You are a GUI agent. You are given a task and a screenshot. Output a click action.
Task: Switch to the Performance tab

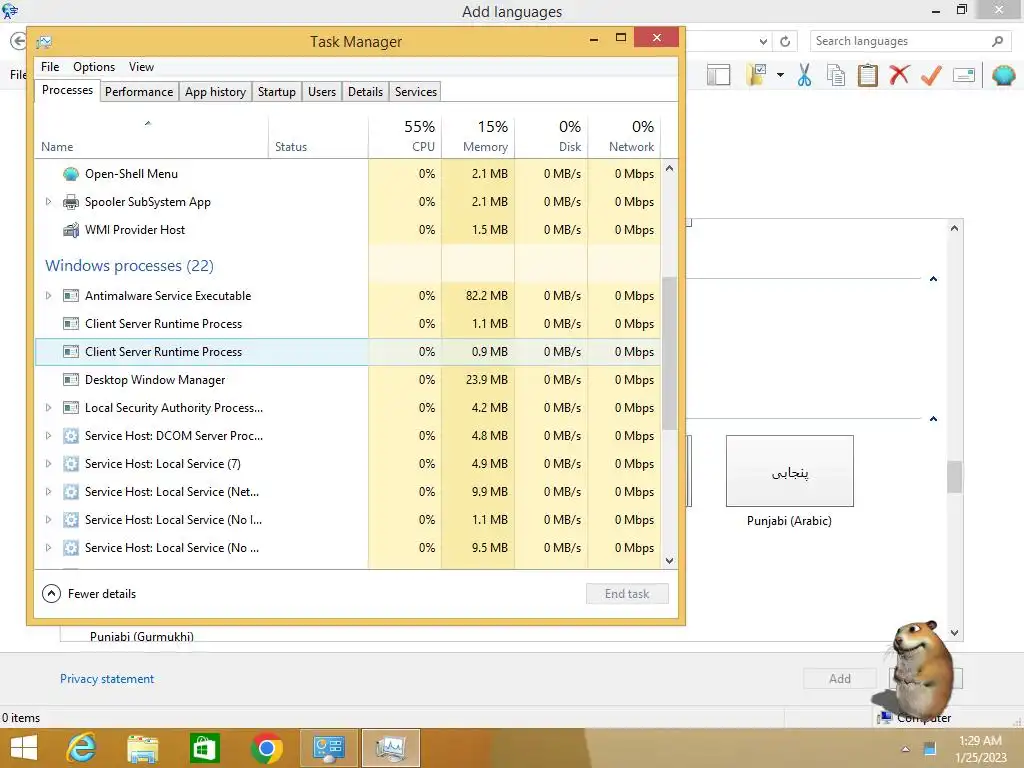(139, 92)
